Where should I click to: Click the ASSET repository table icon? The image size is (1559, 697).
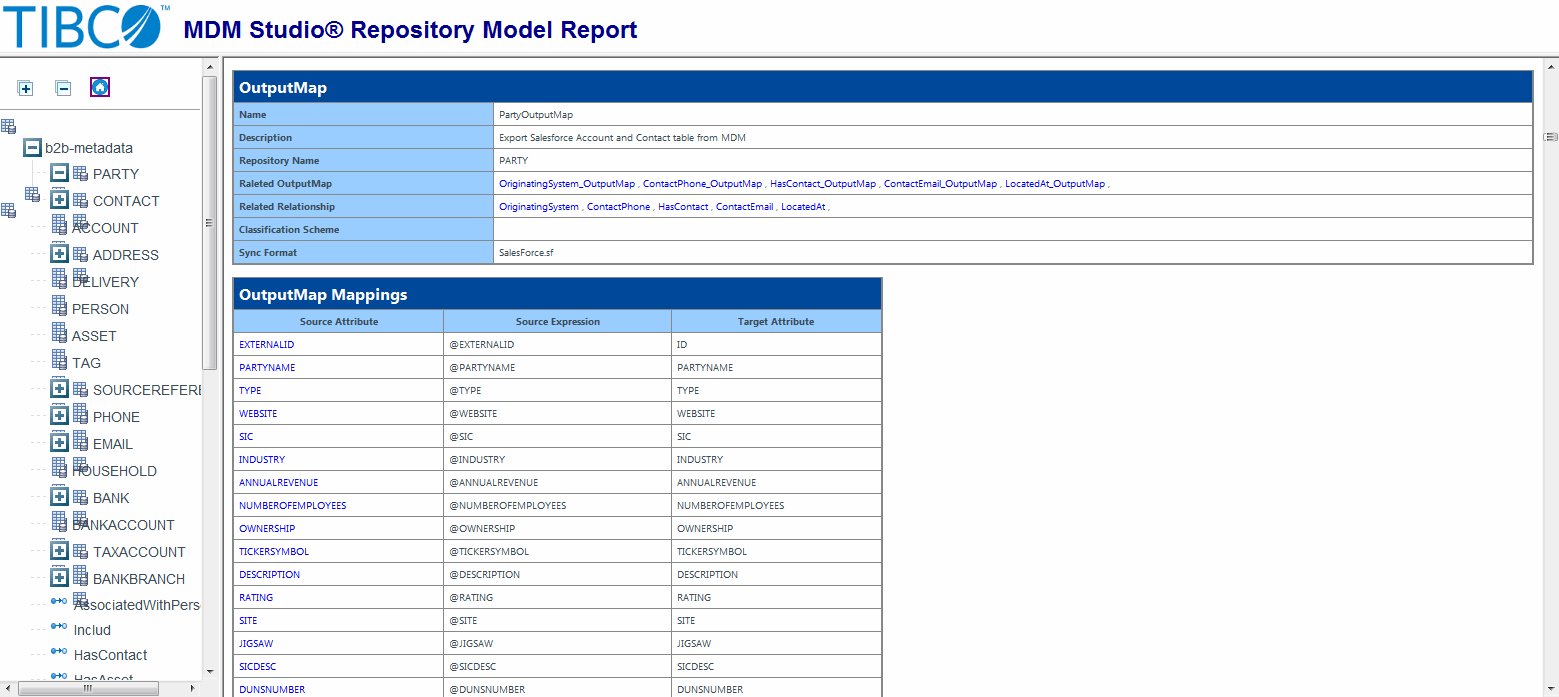tap(59, 333)
